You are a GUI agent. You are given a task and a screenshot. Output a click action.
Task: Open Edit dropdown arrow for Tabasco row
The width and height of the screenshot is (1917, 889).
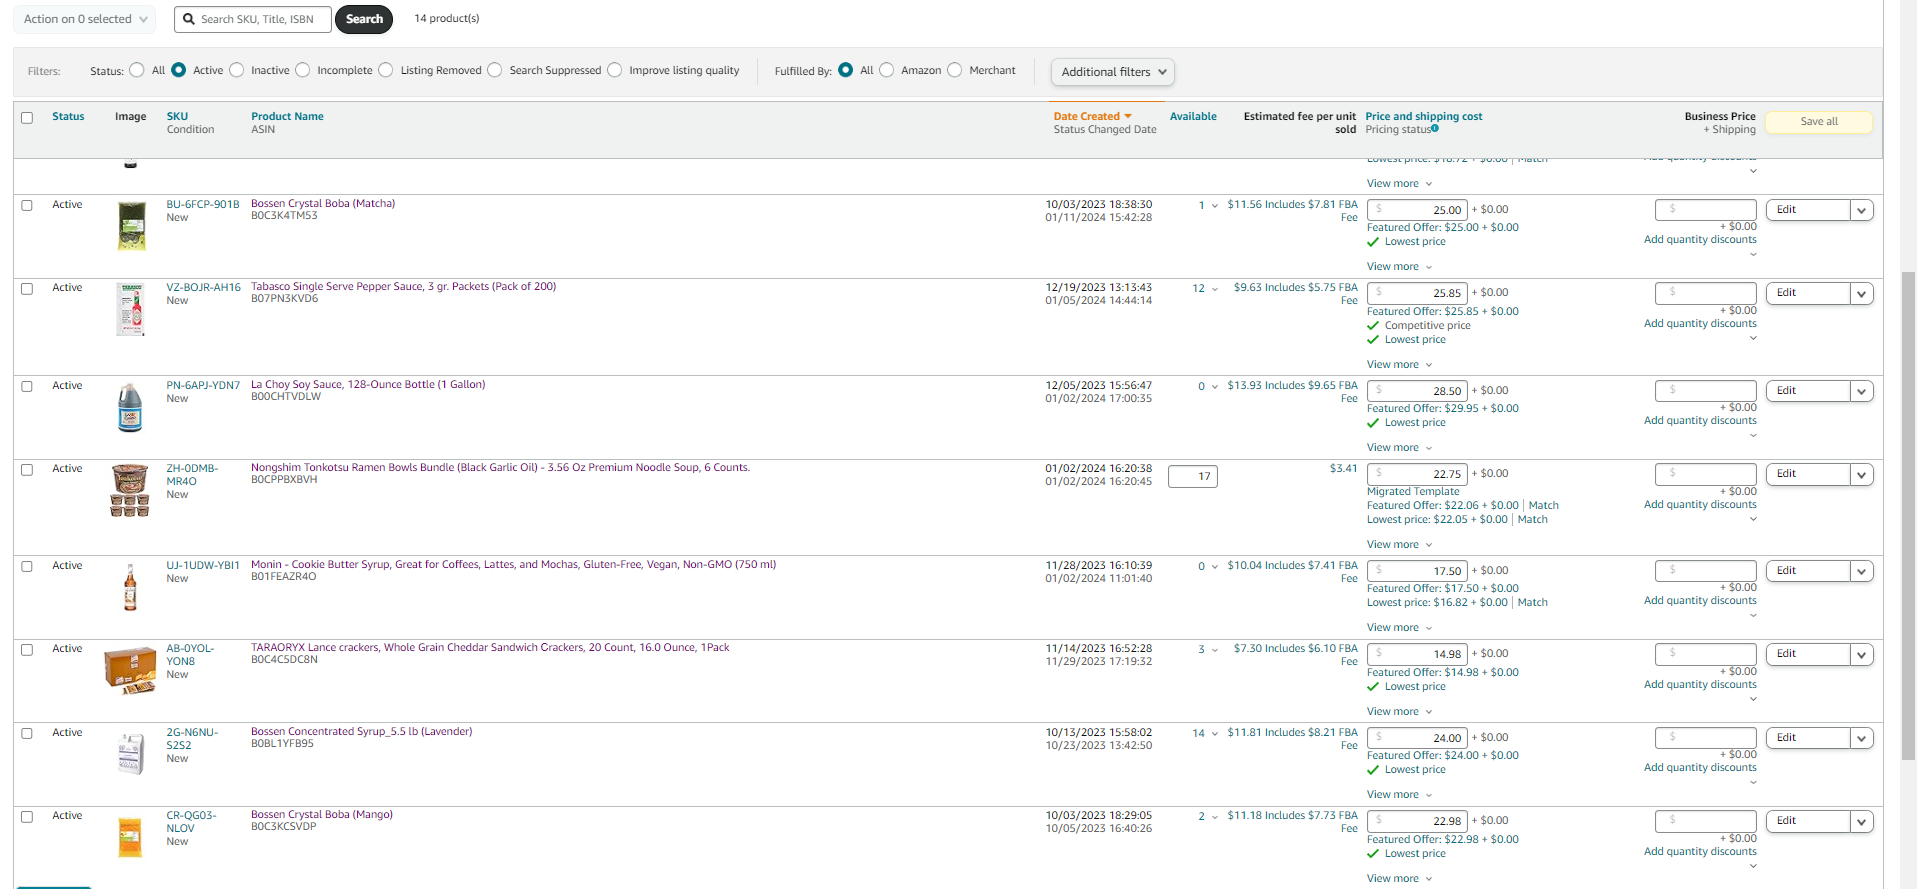(1861, 294)
